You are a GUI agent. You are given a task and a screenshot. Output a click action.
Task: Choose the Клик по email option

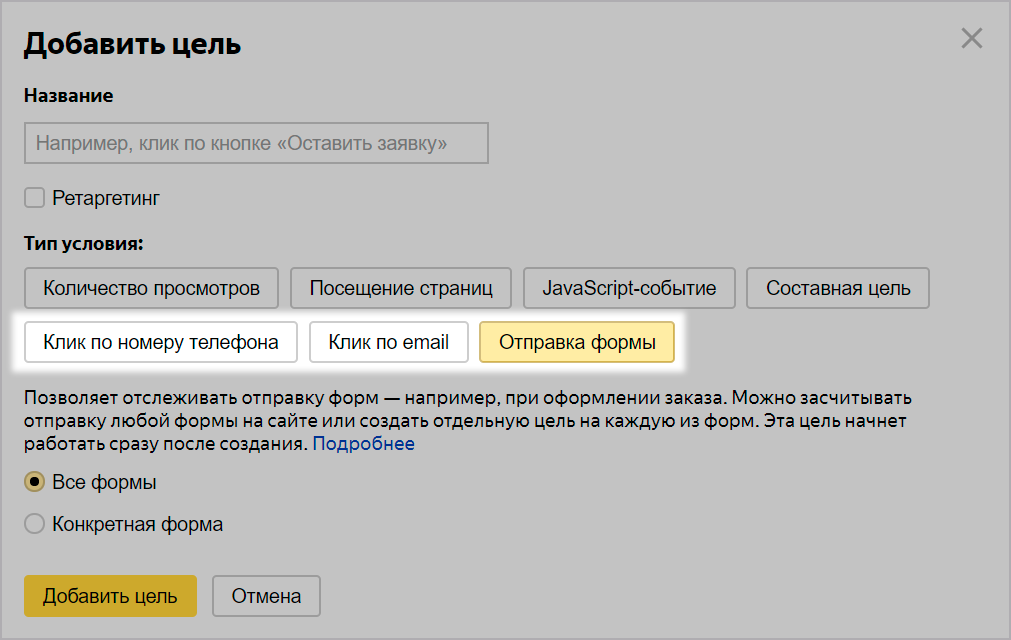point(389,342)
